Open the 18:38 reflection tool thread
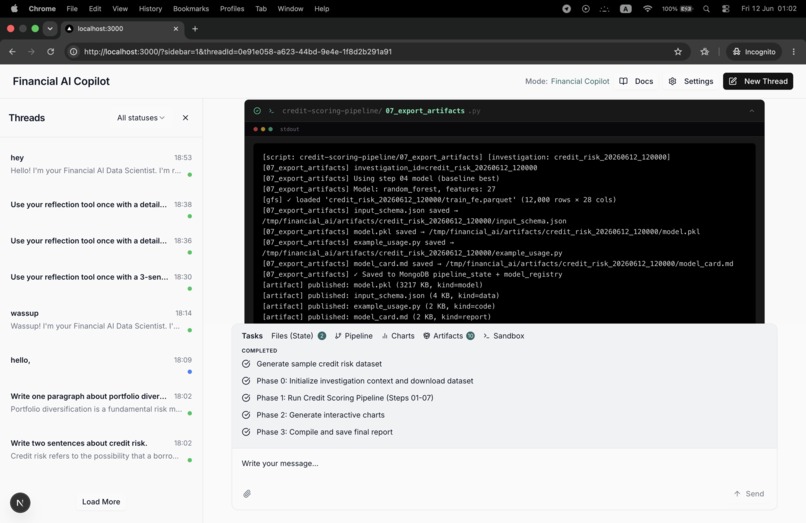Image resolution: width=806 pixels, height=523 pixels. click(101, 210)
